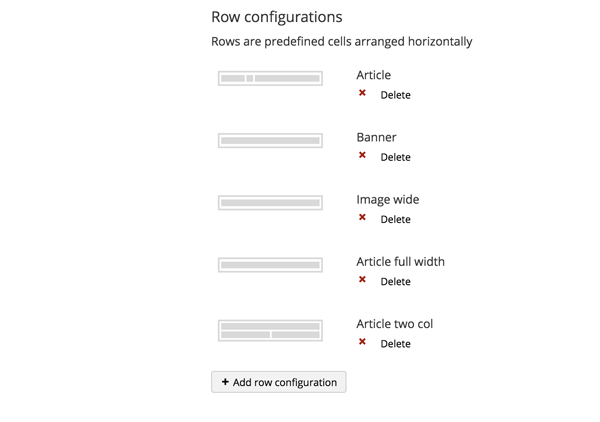Click Delete text under Article two col
600x422 pixels.
tap(395, 344)
